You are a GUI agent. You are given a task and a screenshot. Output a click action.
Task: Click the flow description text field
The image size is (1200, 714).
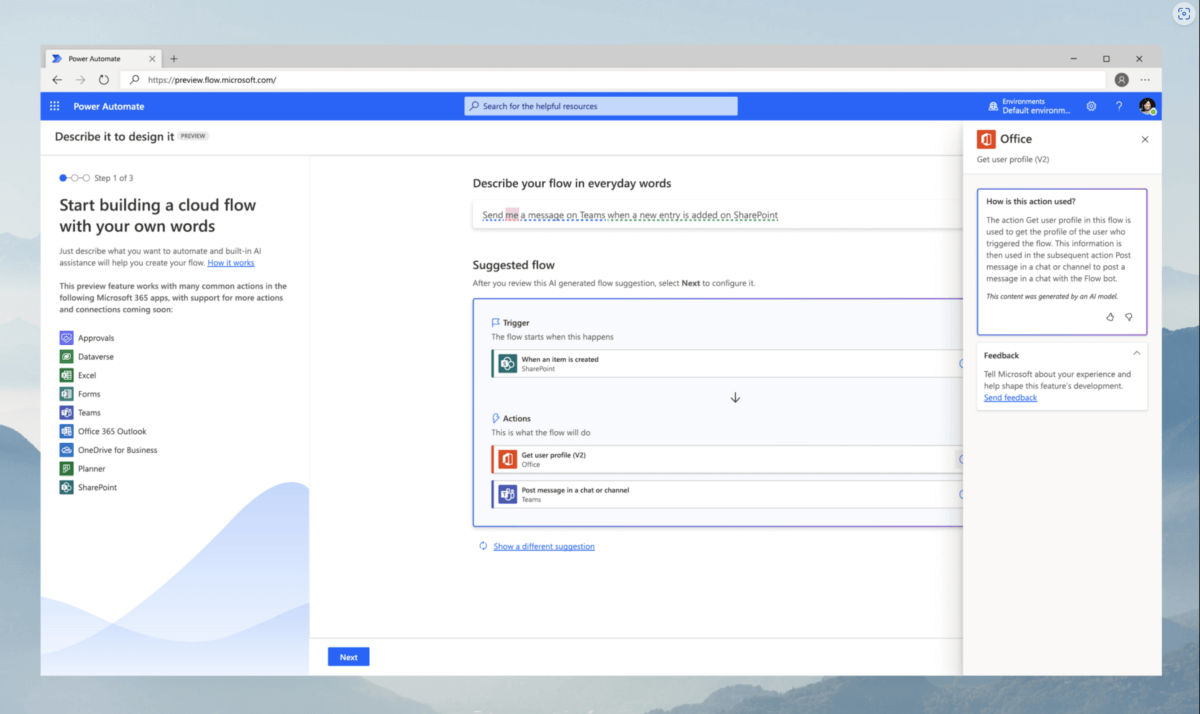click(x=718, y=215)
